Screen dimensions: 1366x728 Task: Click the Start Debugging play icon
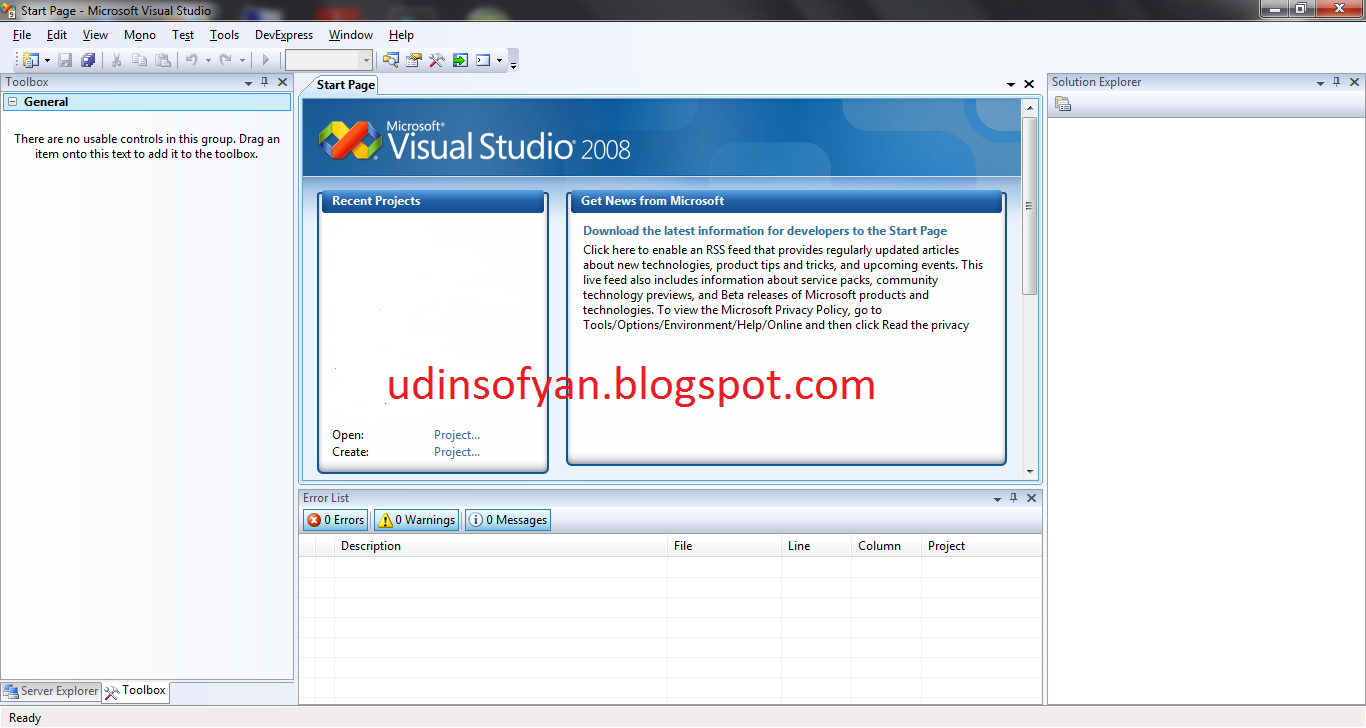tap(266, 60)
